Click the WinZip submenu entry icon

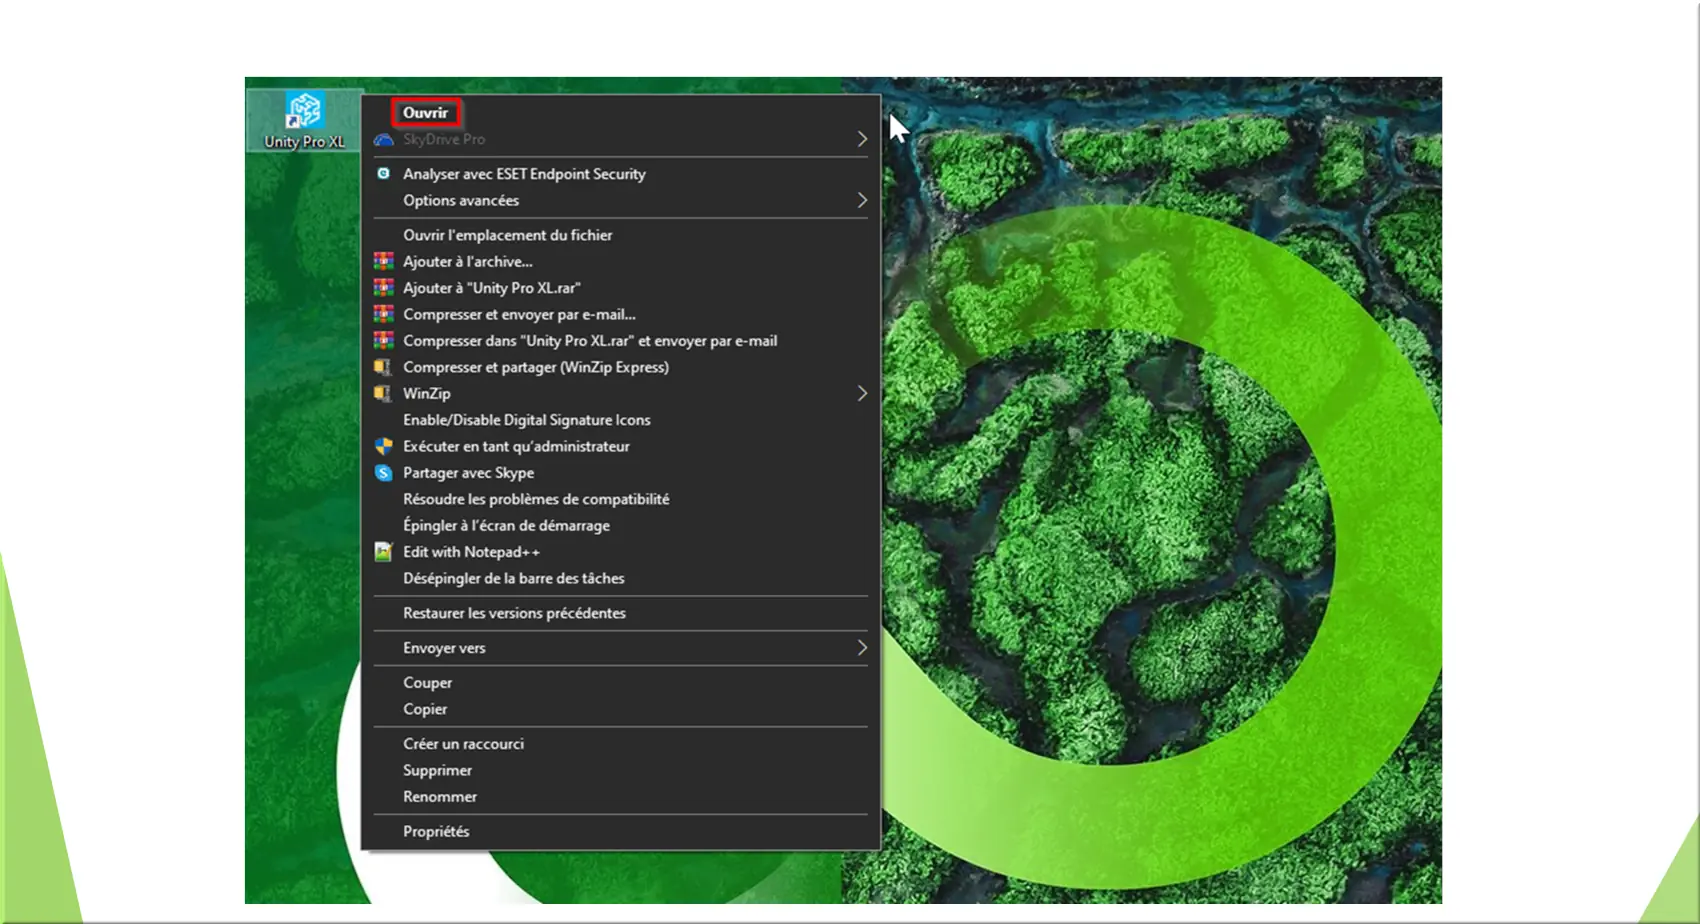(383, 394)
